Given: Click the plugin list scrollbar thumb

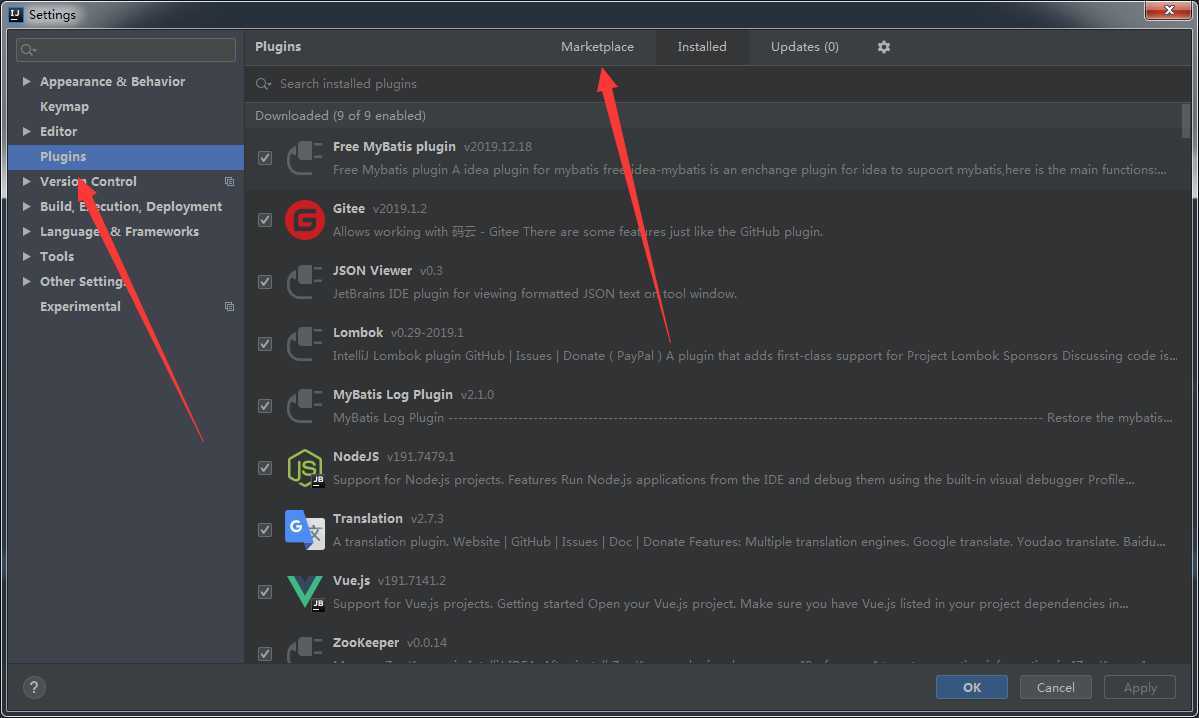Looking at the screenshot, I should click(1185, 121).
